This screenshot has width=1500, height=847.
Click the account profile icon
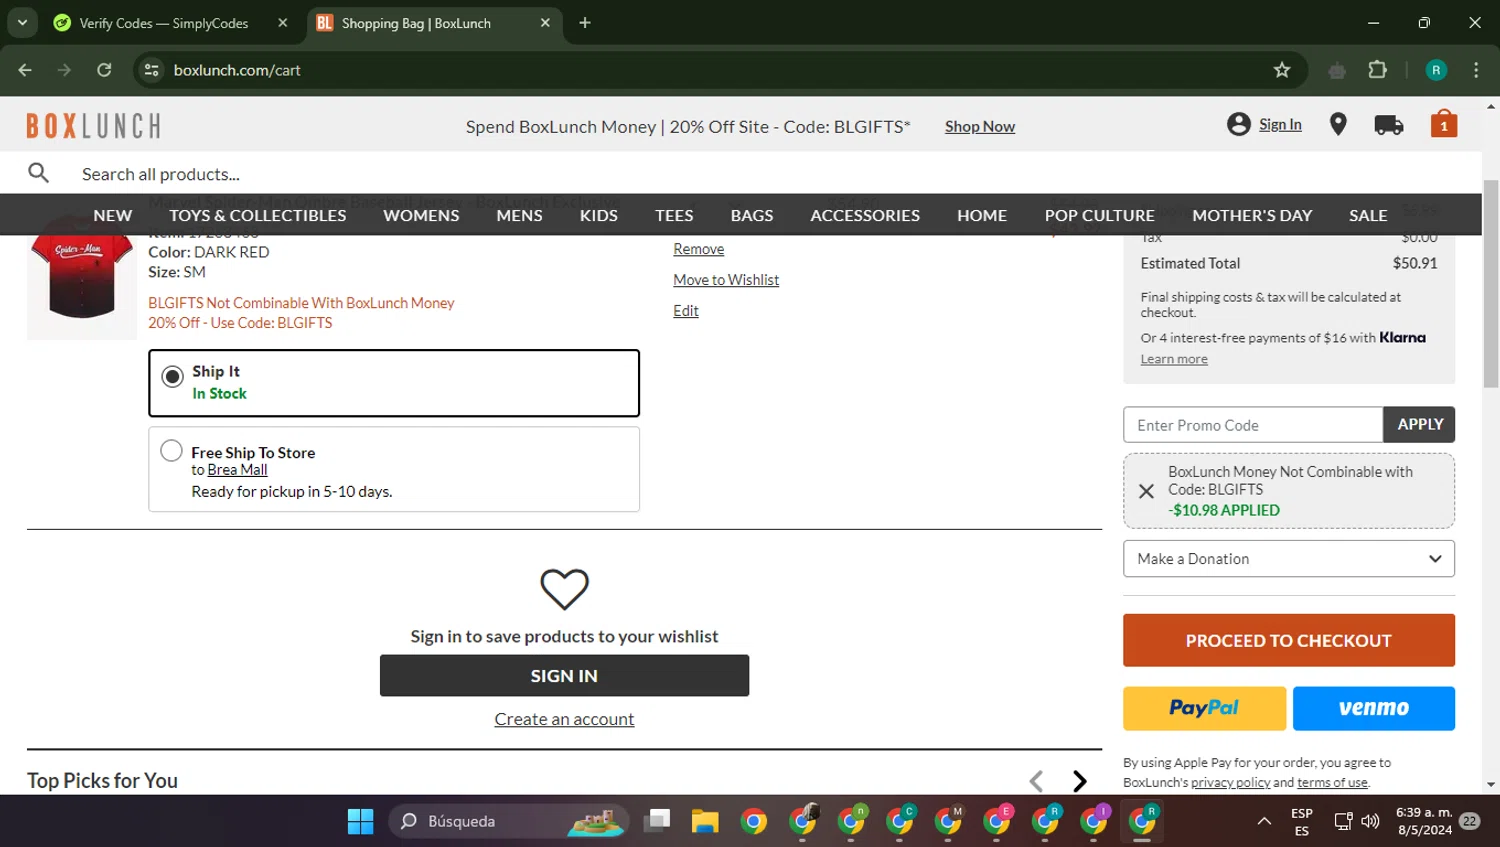(x=1238, y=124)
